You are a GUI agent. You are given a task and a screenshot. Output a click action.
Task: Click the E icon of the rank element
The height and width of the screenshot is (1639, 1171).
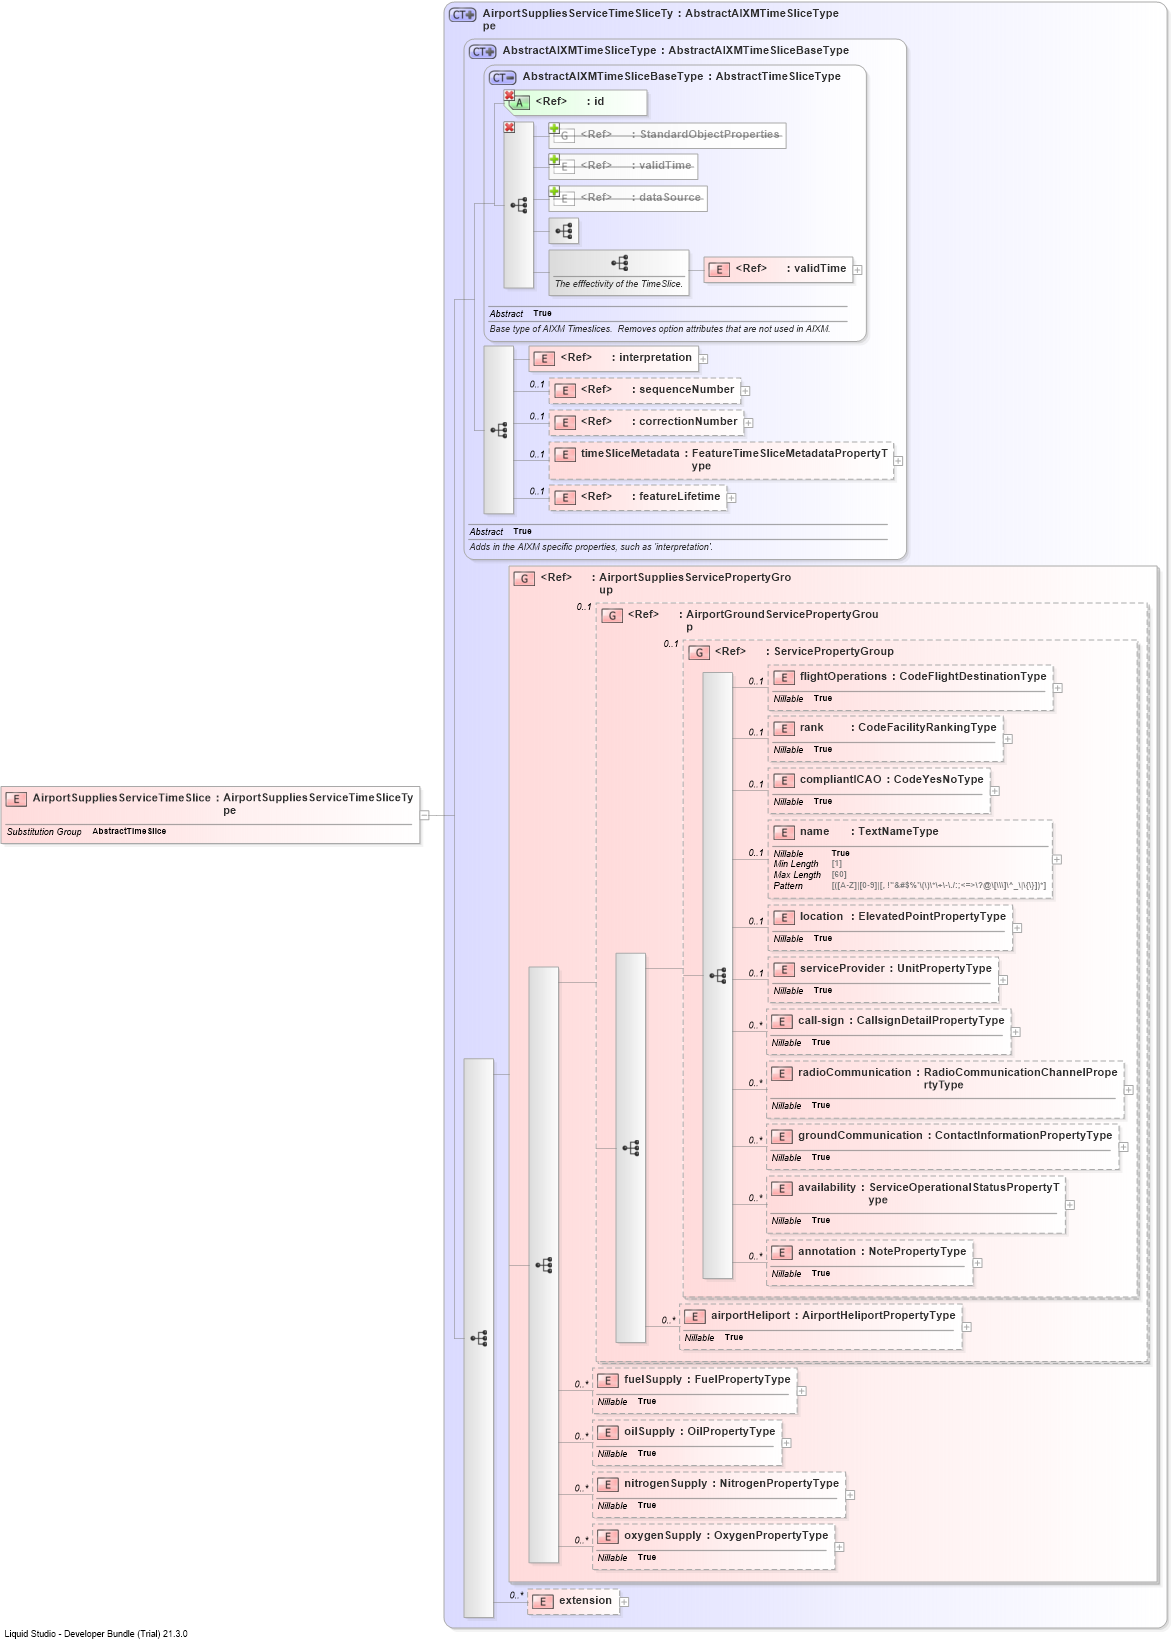click(x=784, y=728)
